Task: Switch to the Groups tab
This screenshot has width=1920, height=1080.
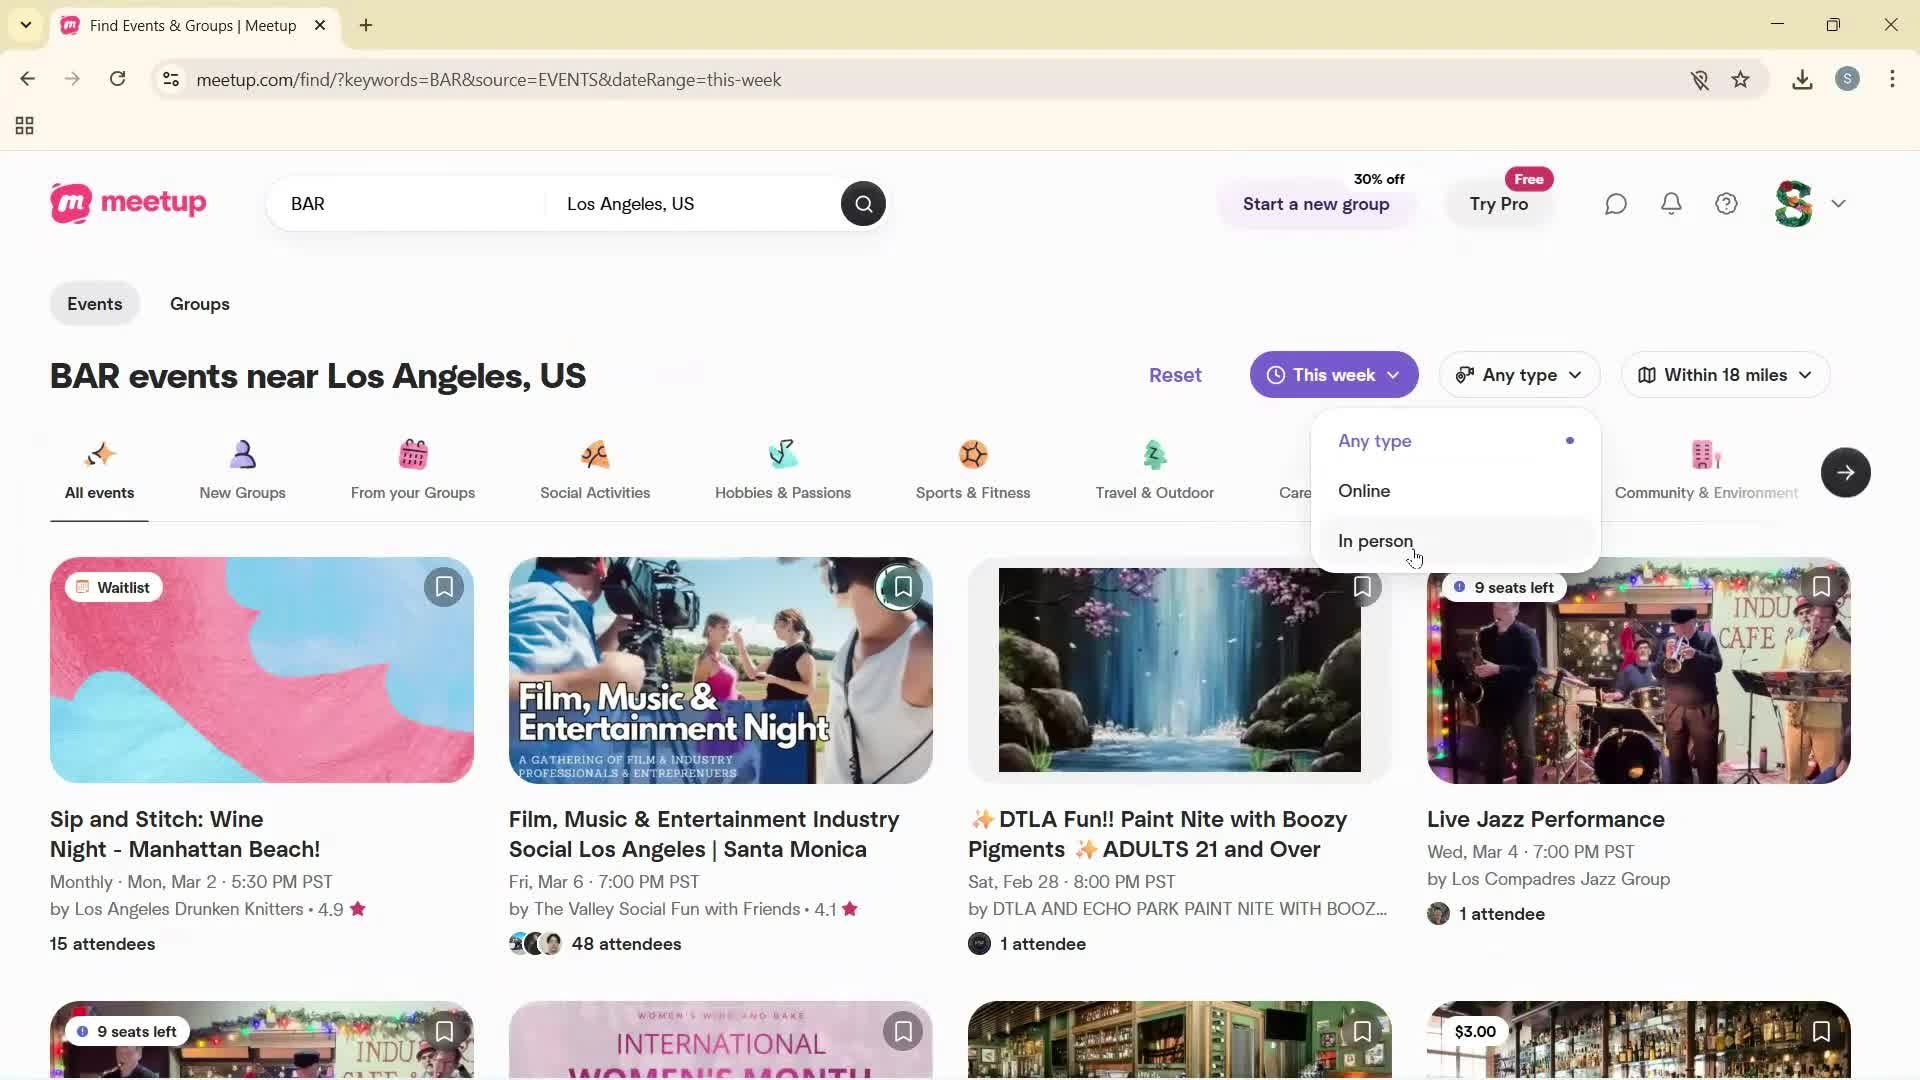Action: (200, 303)
